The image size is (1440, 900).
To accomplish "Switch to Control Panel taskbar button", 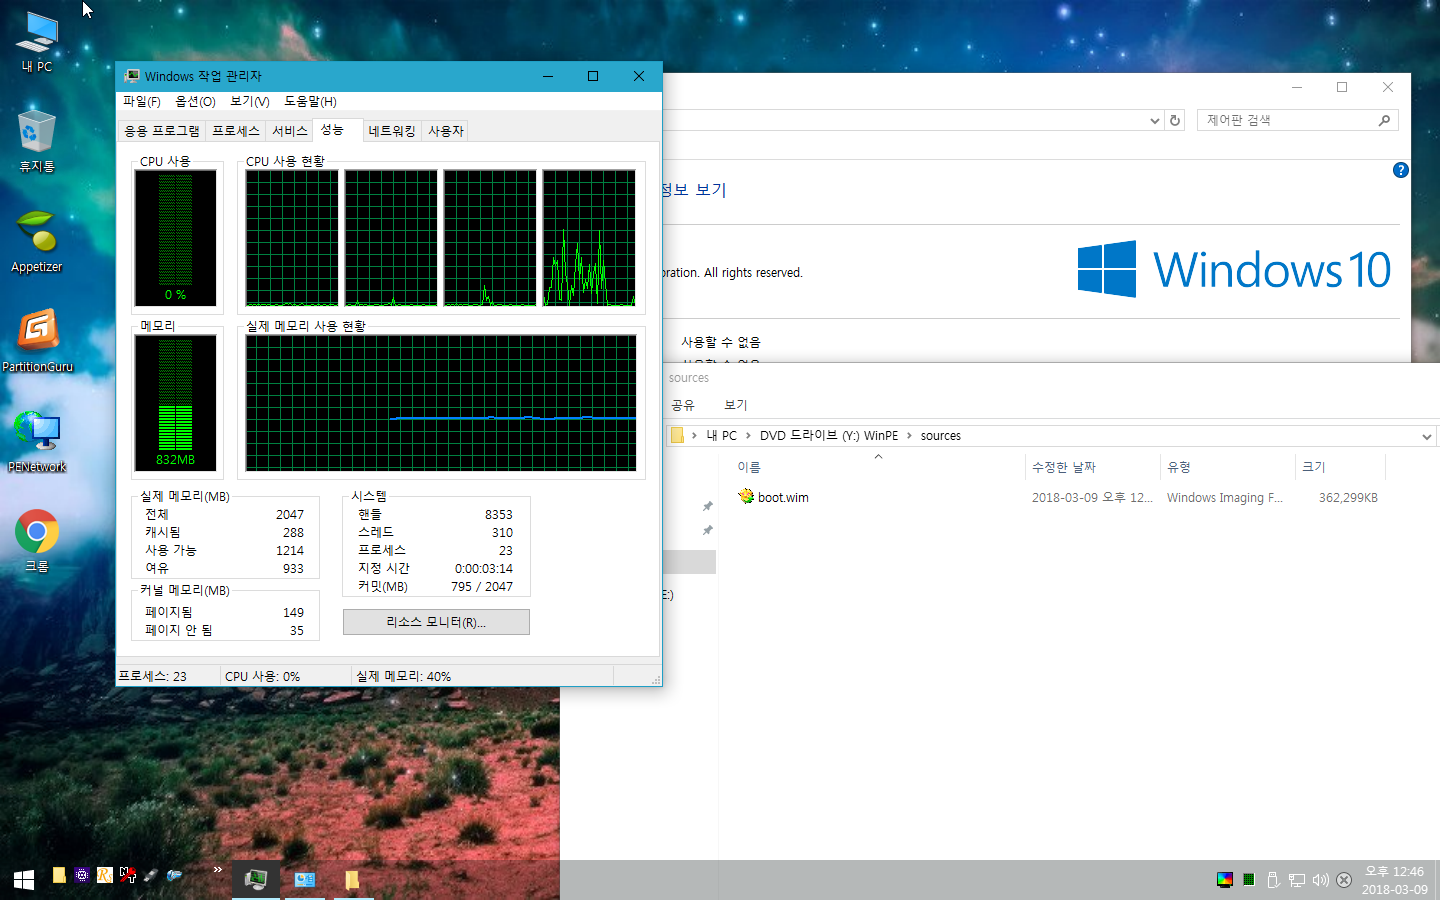I will (x=305, y=879).
